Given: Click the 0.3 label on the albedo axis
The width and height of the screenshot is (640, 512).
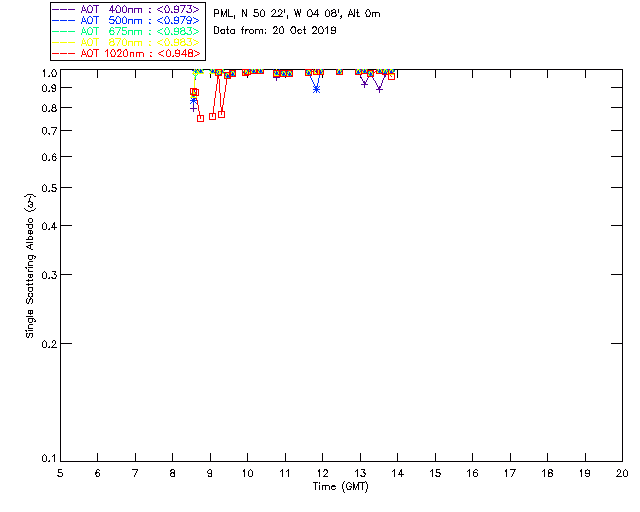Looking at the screenshot, I should (x=49, y=275).
